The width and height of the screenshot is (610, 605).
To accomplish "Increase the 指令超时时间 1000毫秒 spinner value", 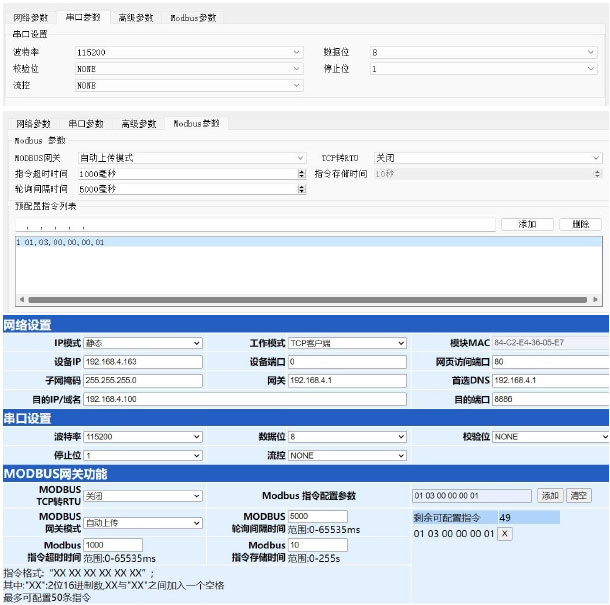I will [302, 170].
